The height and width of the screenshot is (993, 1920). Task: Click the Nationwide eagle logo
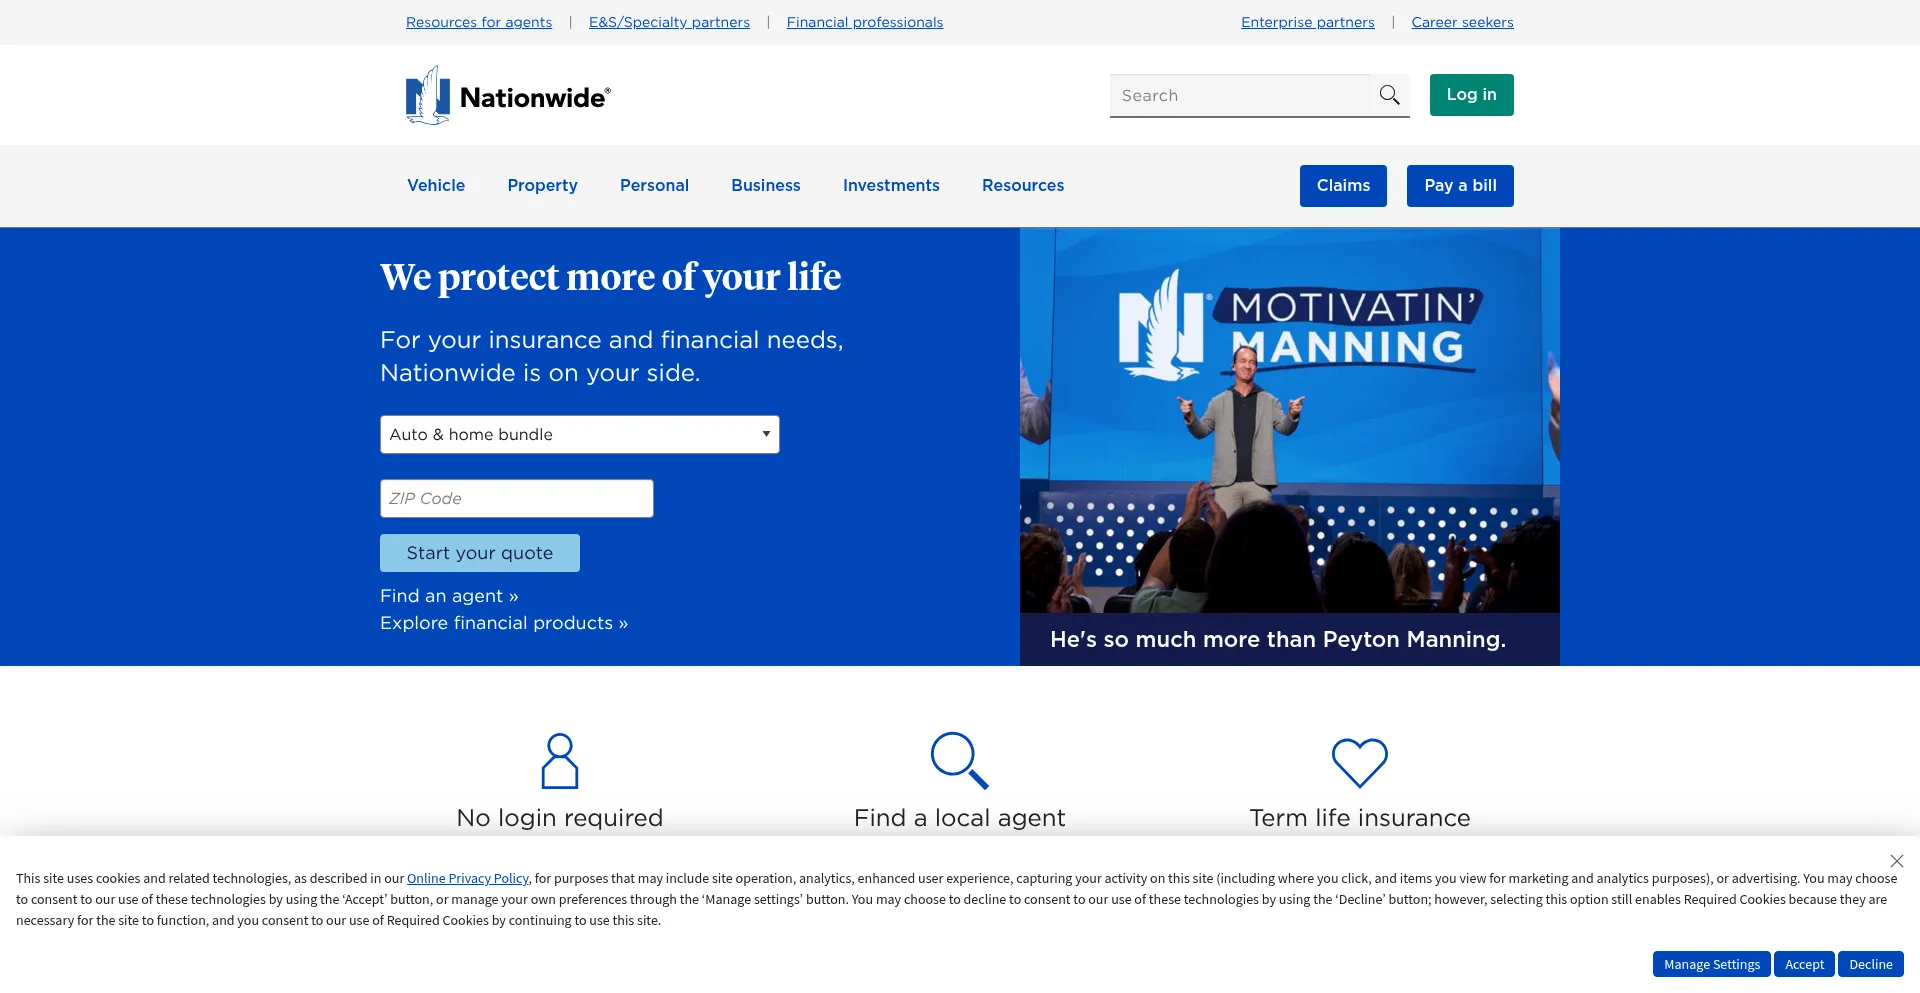coord(508,96)
